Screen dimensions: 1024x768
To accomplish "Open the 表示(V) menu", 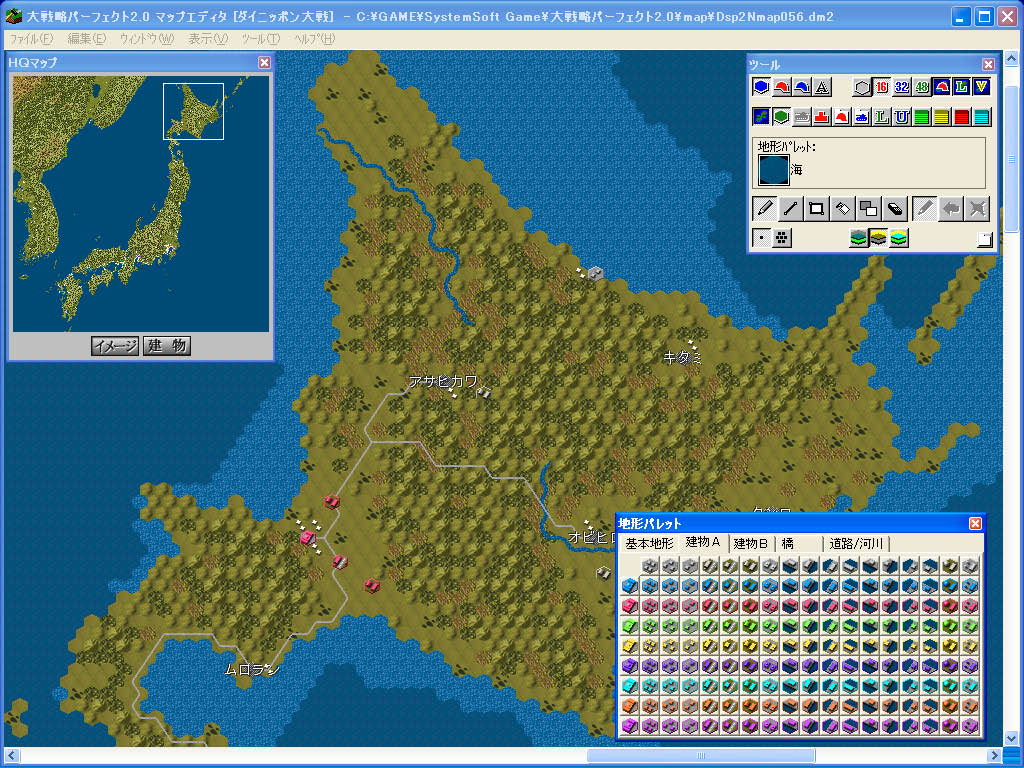I will pyautogui.click(x=208, y=39).
